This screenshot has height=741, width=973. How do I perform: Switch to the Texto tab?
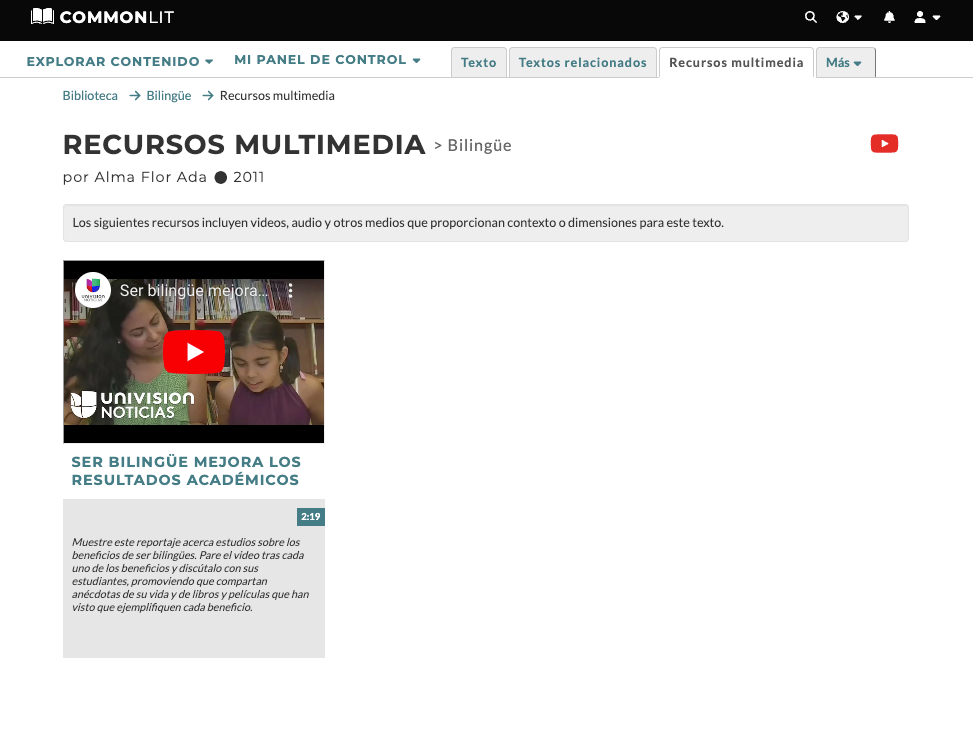click(x=478, y=62)
